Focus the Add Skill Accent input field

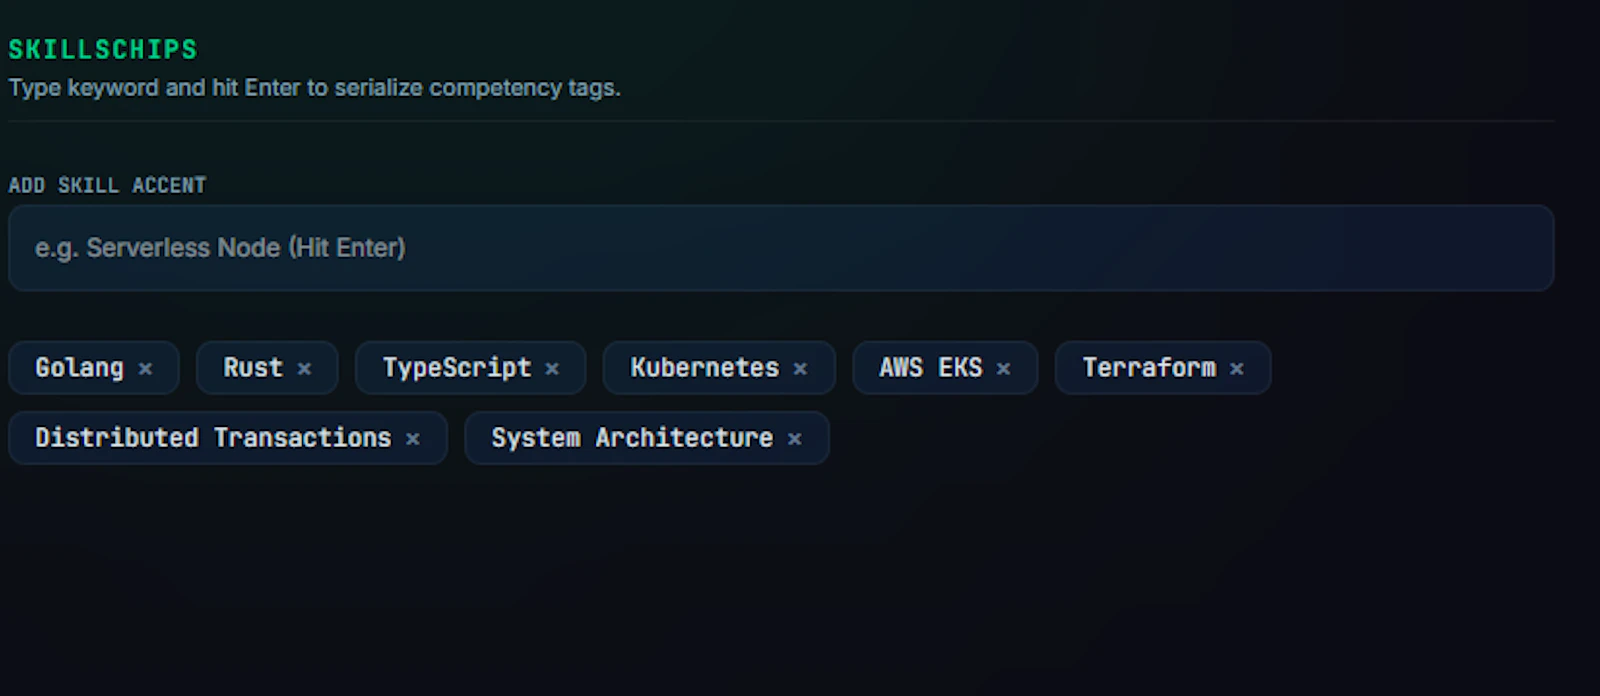coord(781,248)
